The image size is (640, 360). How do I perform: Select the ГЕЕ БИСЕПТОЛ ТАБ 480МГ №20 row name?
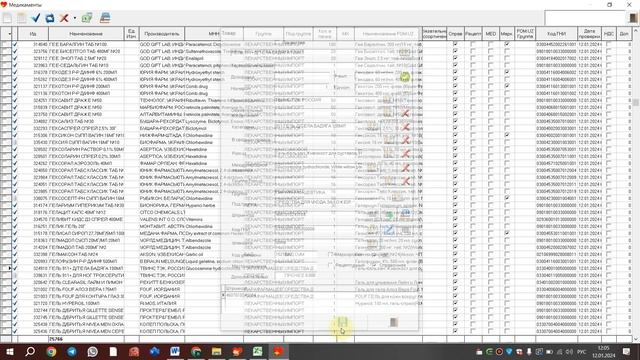pos(84,51)
